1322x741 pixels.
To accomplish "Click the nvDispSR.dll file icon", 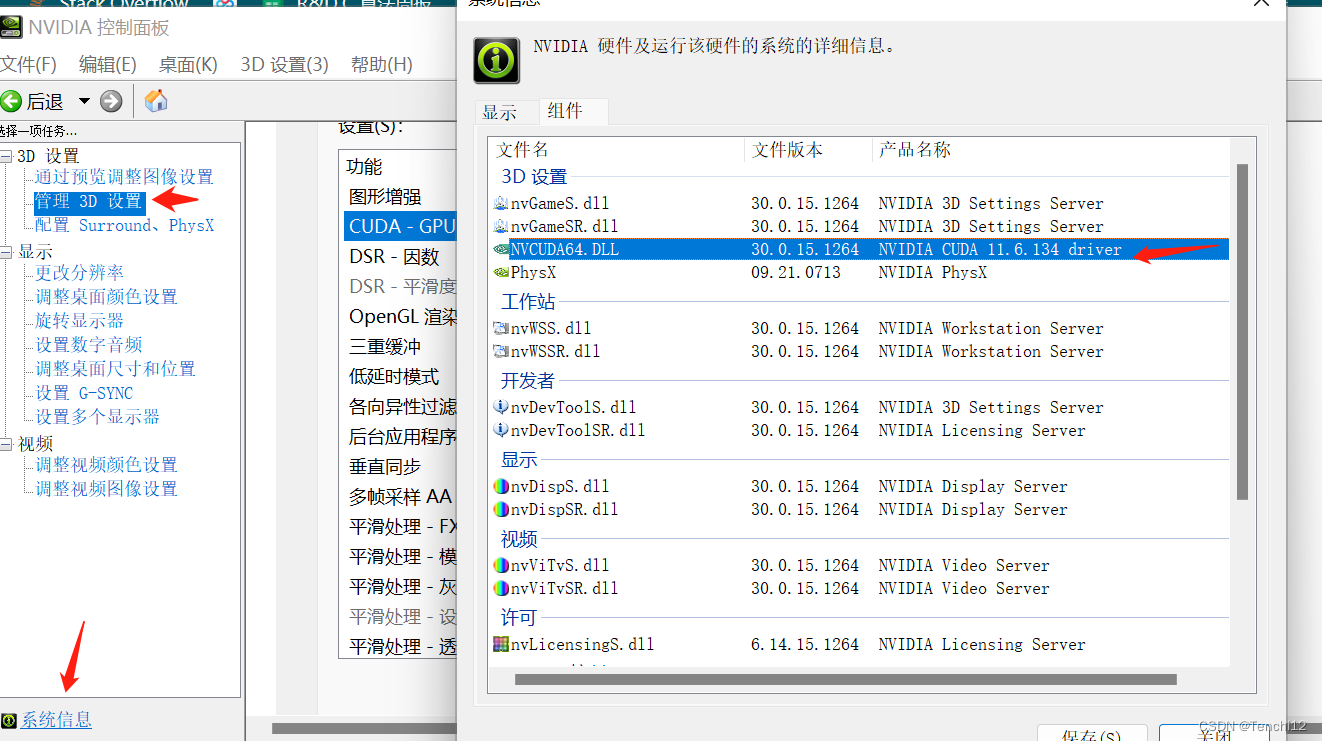I will click(x=501, y=510).
